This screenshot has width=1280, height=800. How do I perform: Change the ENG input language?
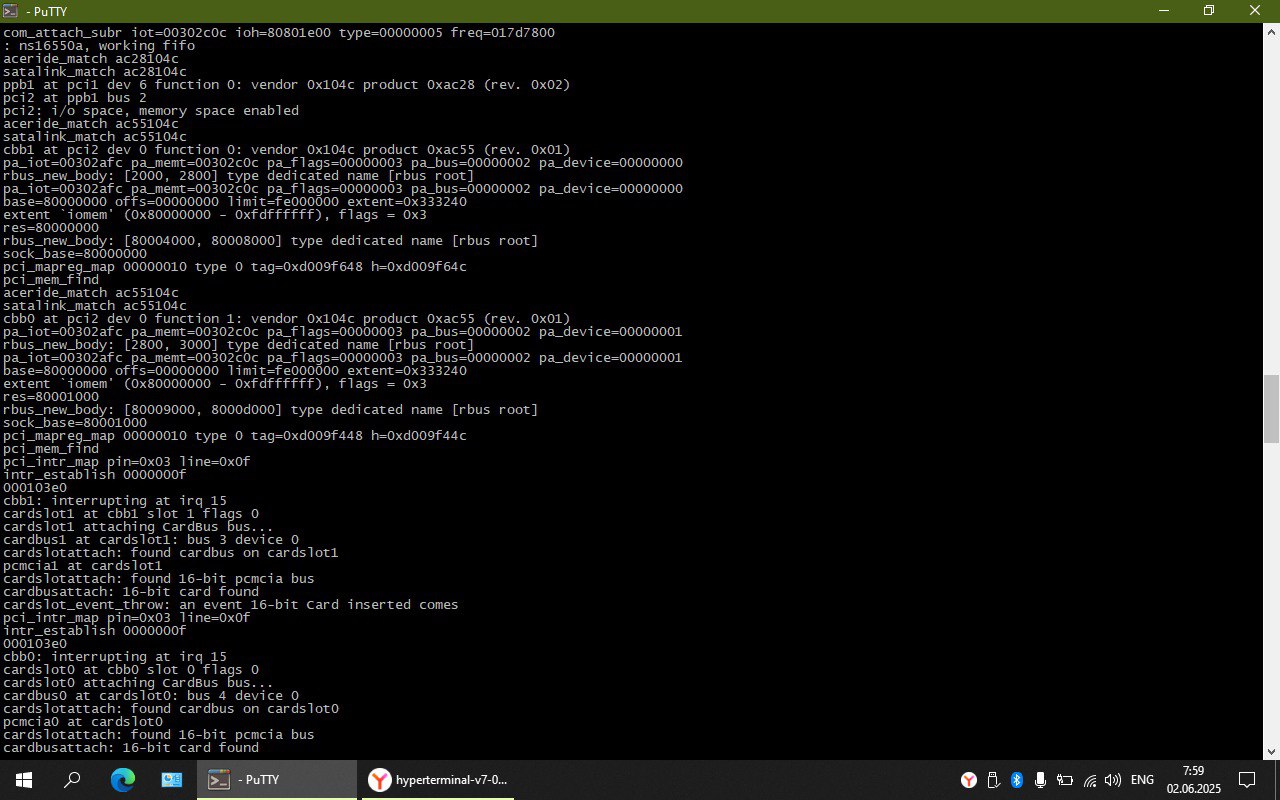click(x=1142, y=780)
